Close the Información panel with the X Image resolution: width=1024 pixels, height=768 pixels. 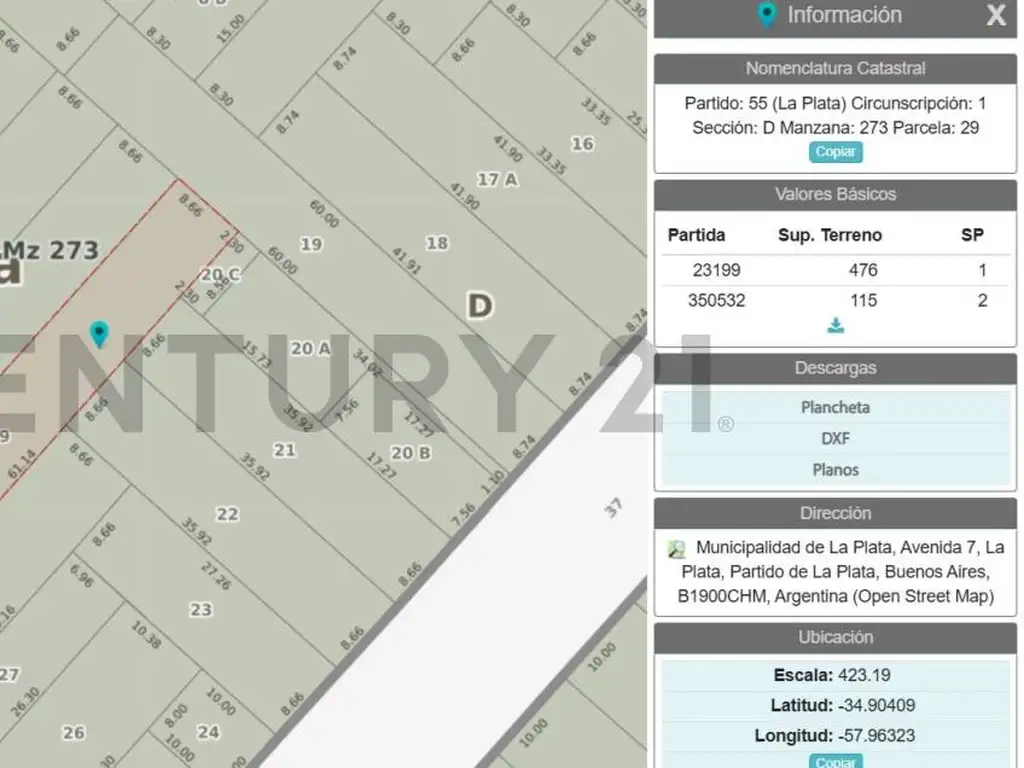coord(996,15)
